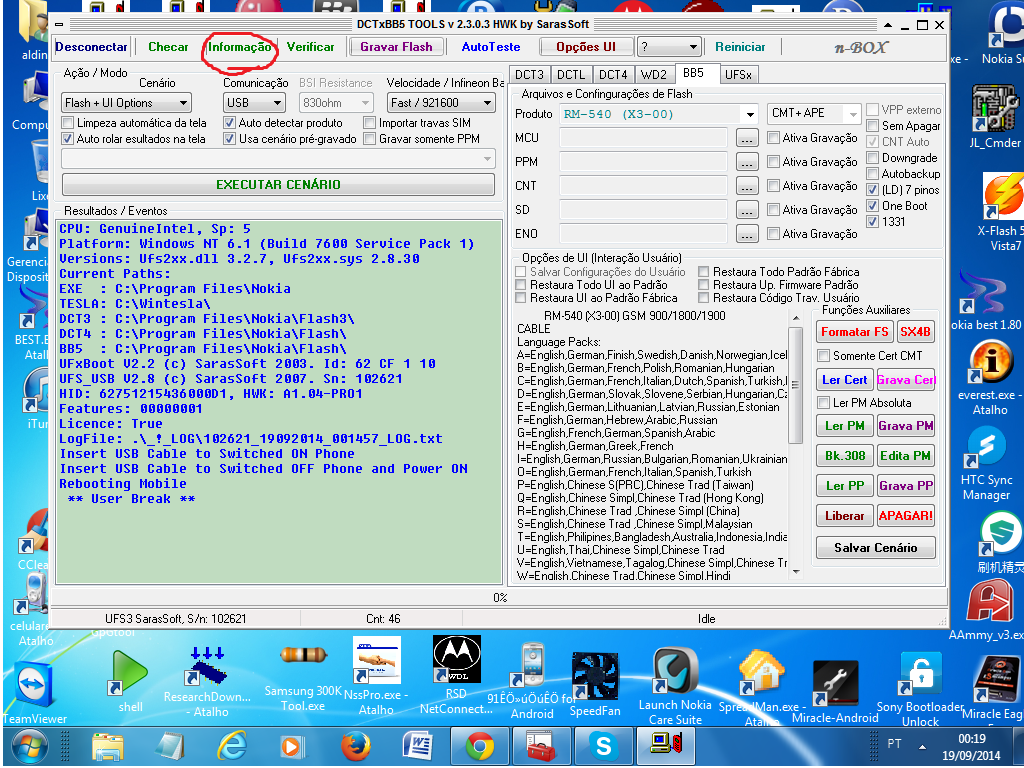Select the BB5 tab
1024x768 pixels.
[694, 74]
